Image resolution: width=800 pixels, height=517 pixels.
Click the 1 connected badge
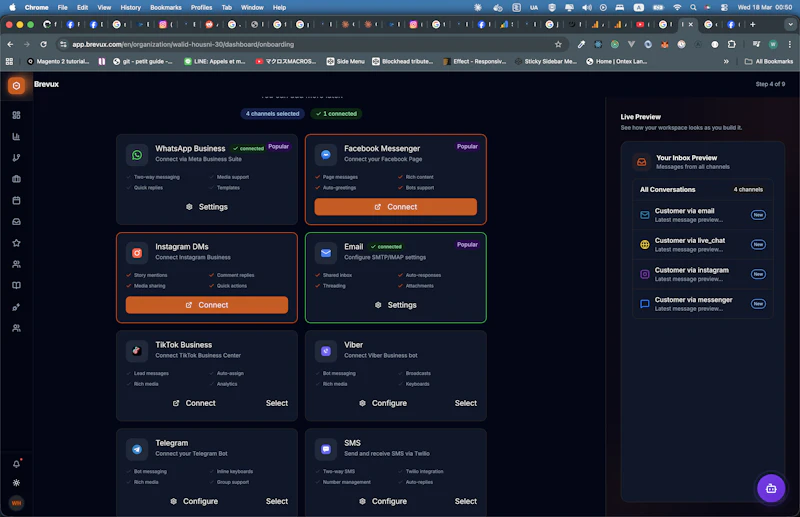click(x=336, y=113)
